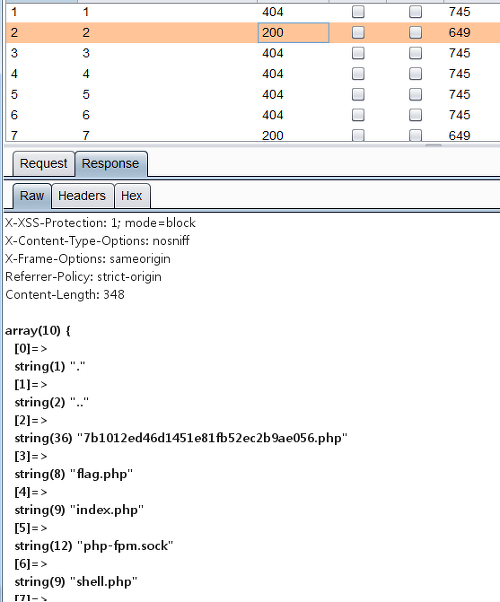Tick the second checkbox in row 4

click(x=416, y=74)
